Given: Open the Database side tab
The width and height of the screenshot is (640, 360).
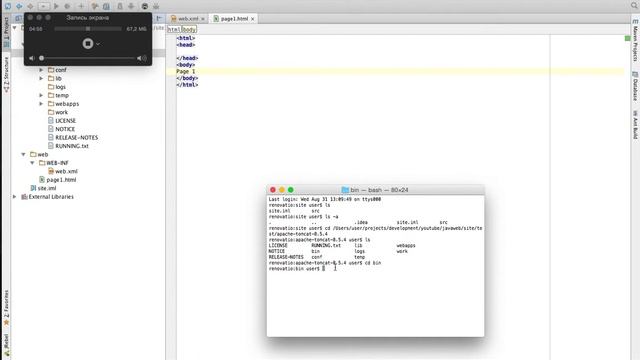Looking at the screenshot, I should pyautogui.click(x=635, y=87).
